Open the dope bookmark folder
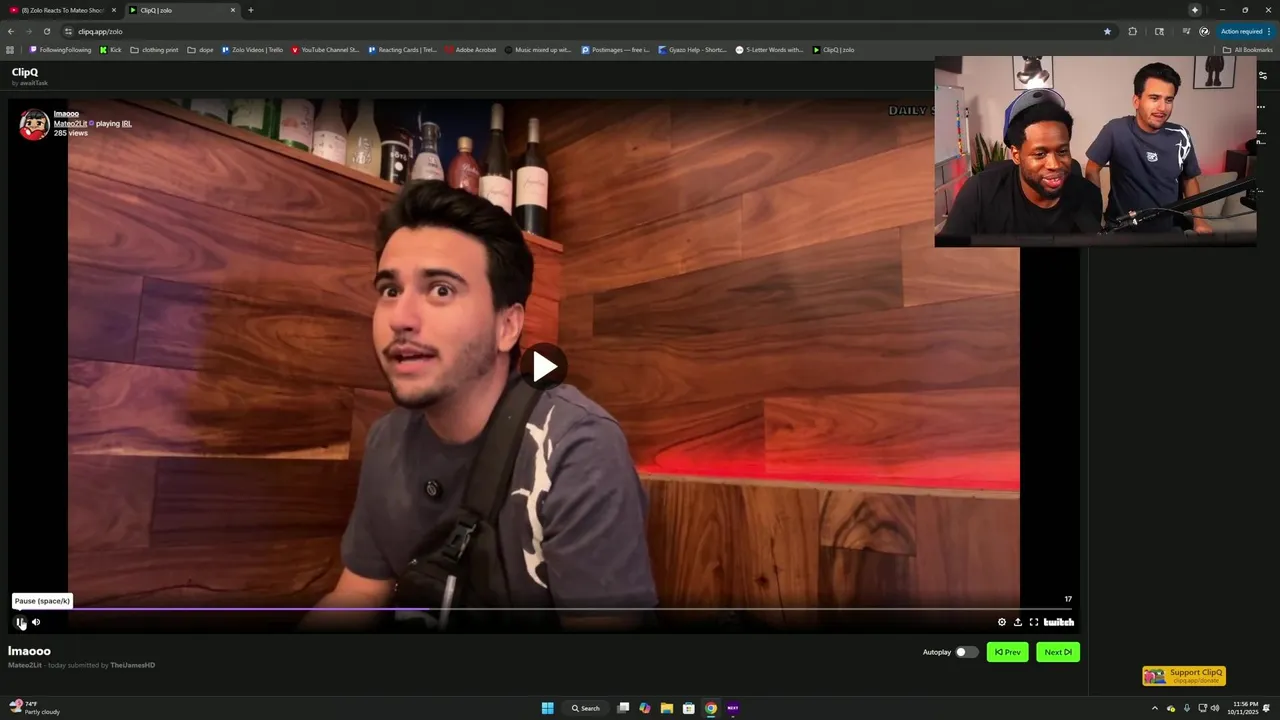1280x720 pixels. [x=200, y=49]
